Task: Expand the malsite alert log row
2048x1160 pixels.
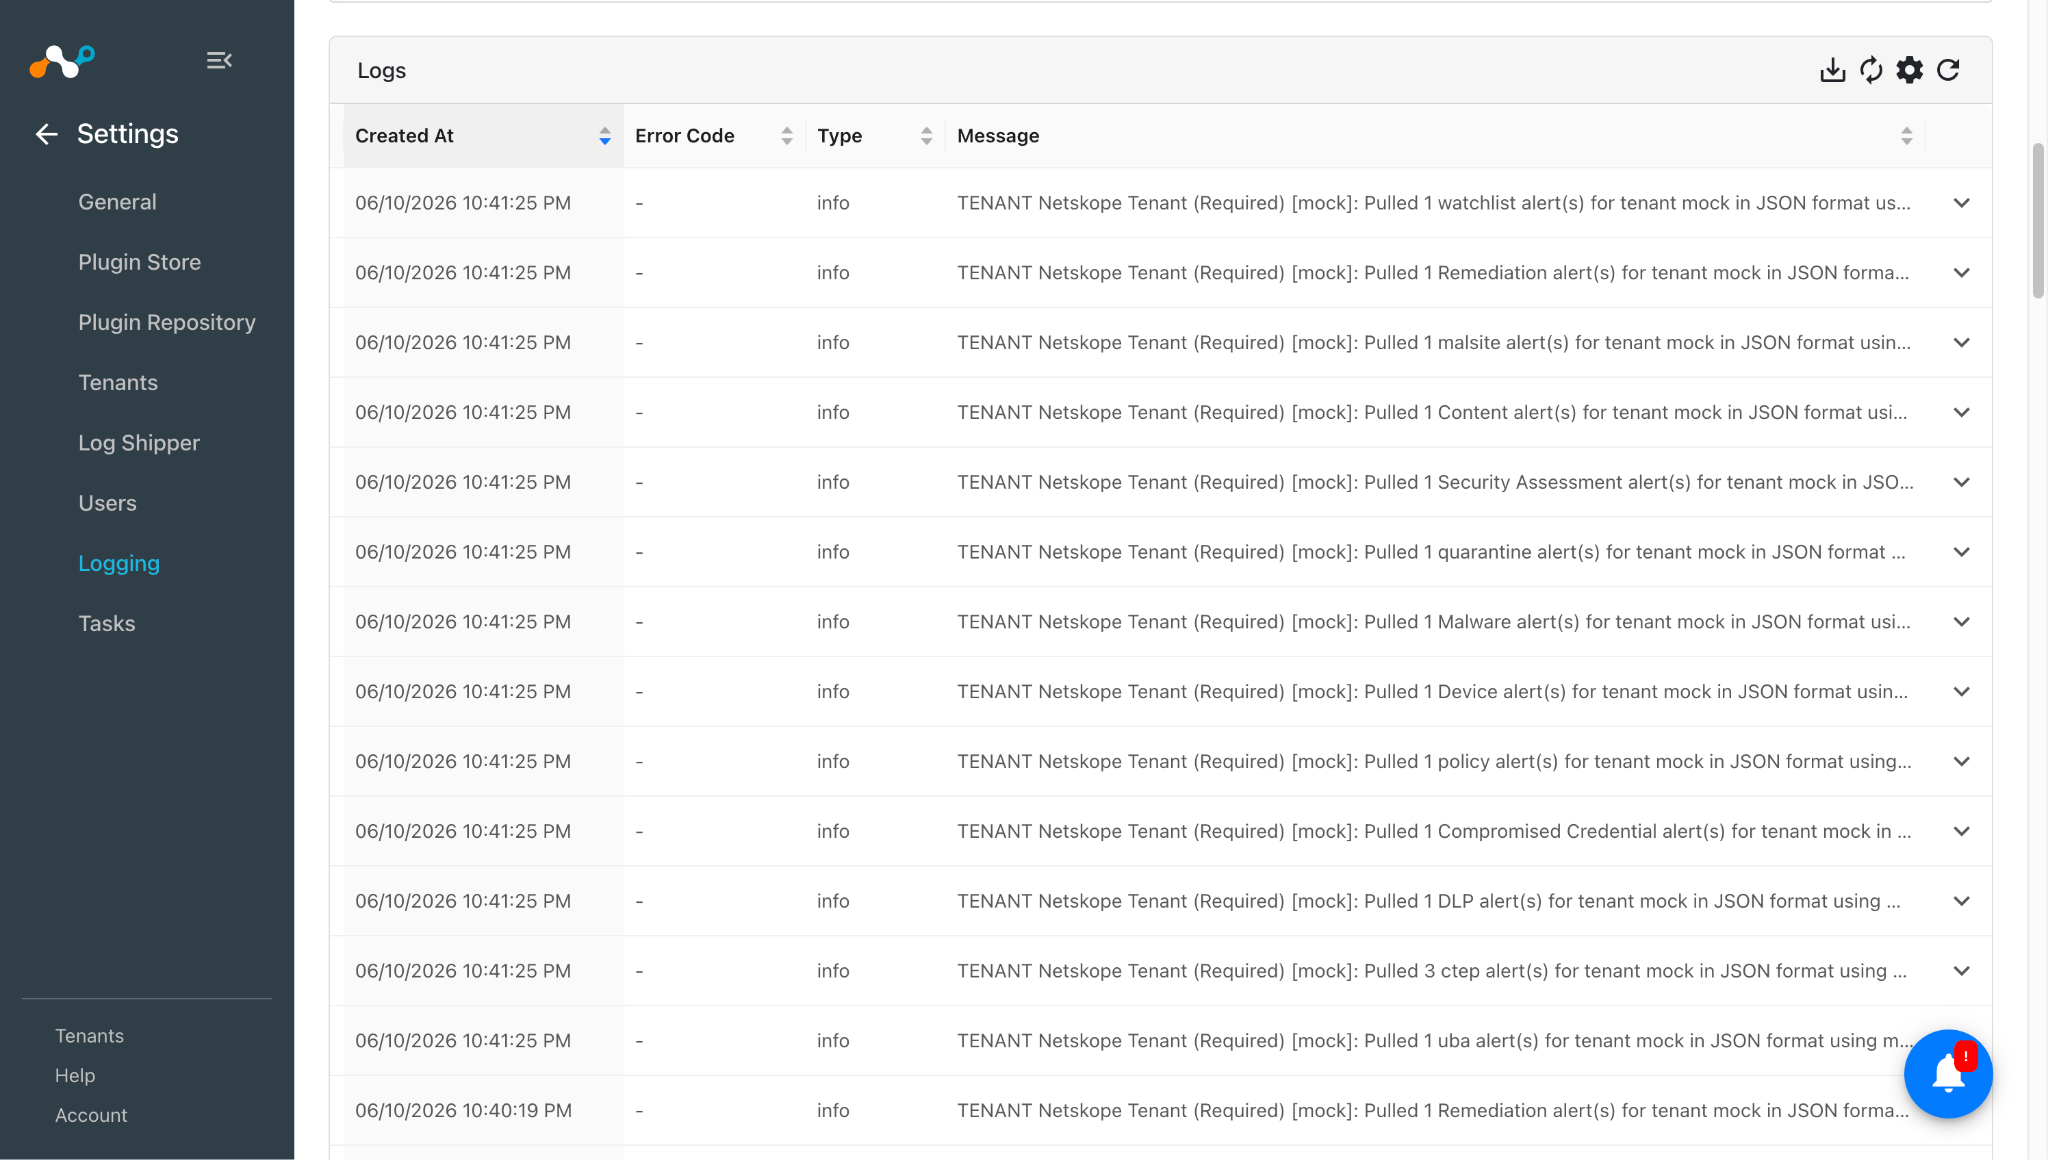Action: tap(1962, 343)
